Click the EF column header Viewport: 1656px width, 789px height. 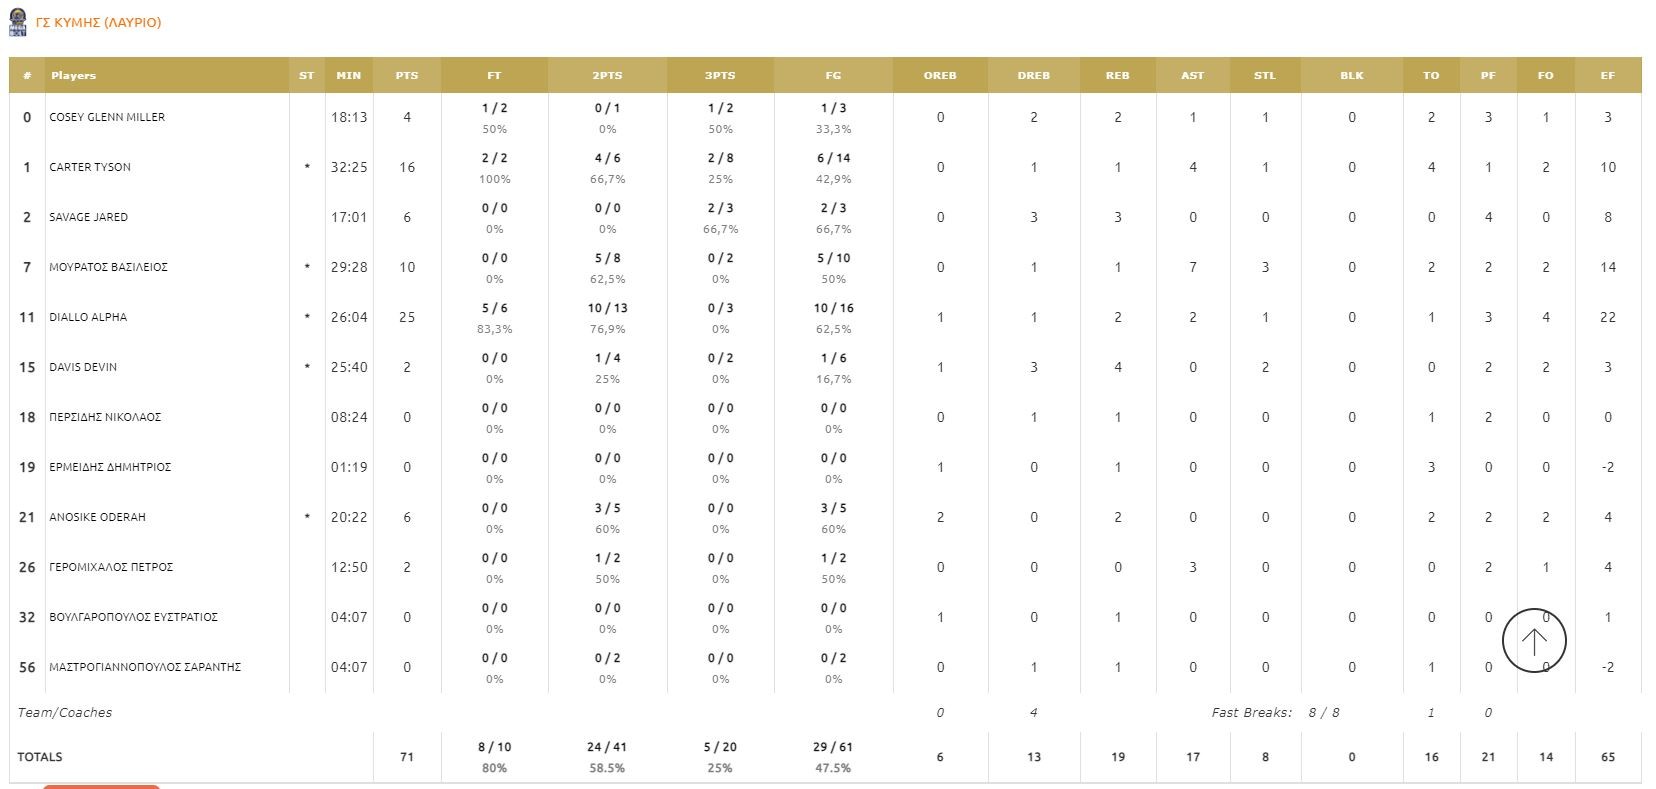click(x=1607, y=75)
